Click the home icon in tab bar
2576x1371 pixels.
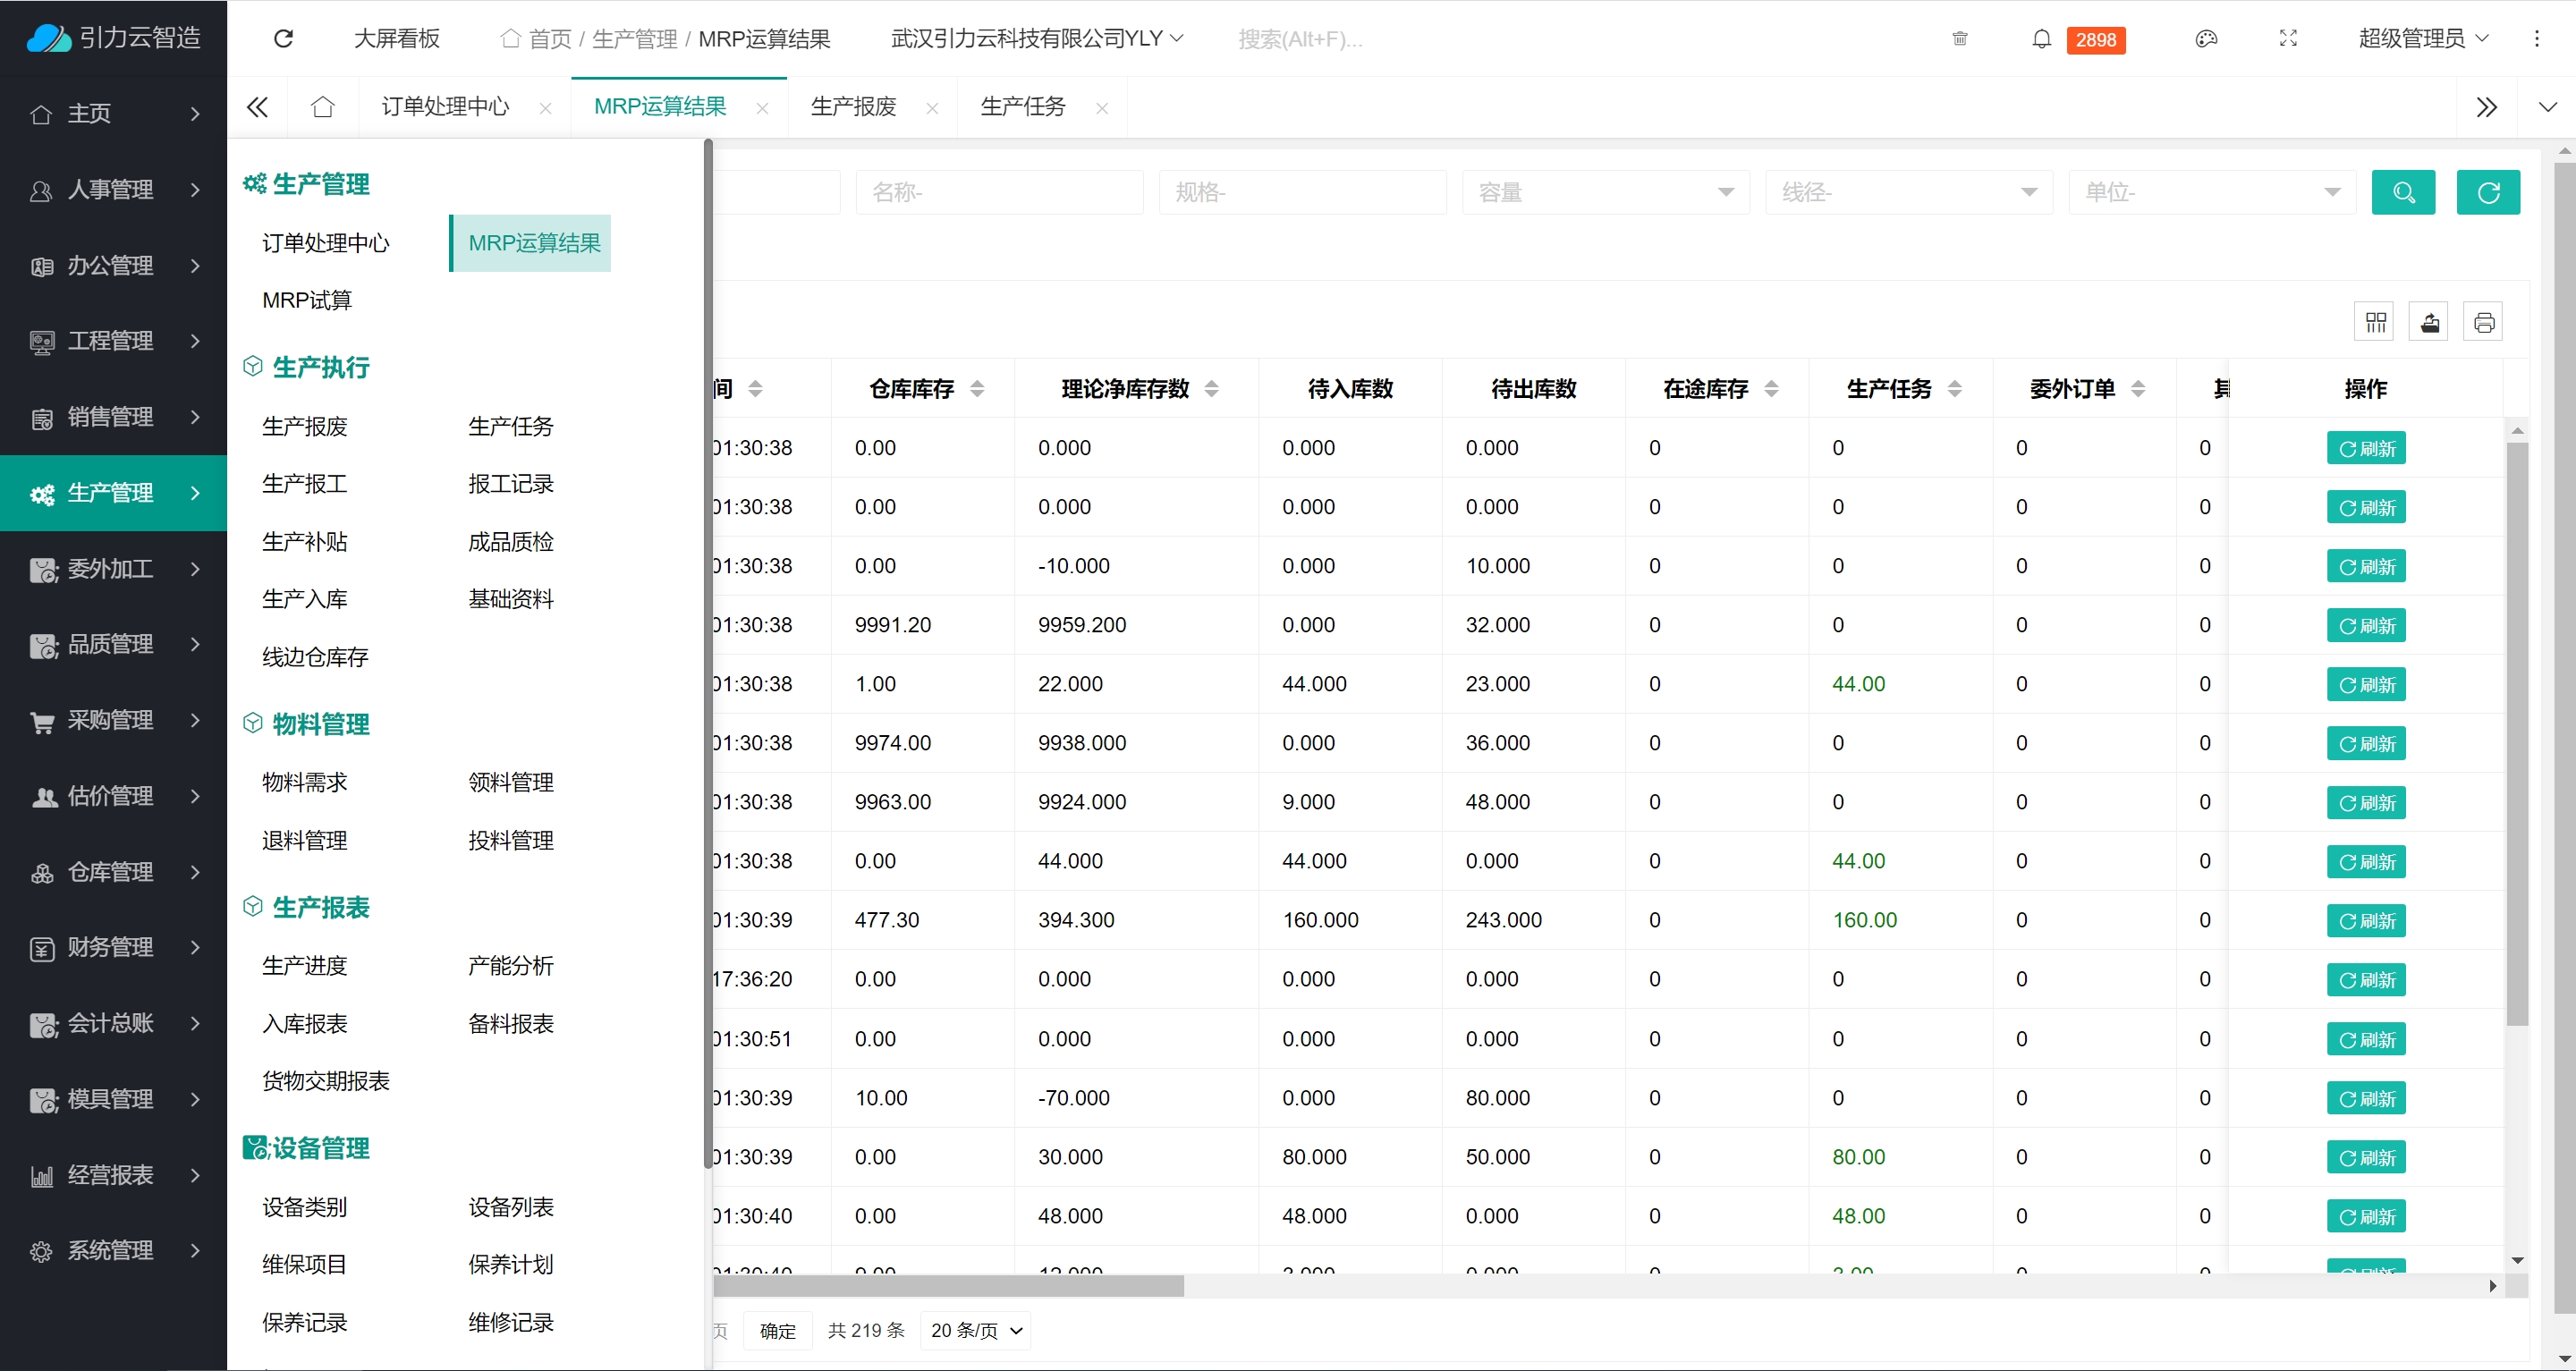pyautogui.click(x=322, y=107)
